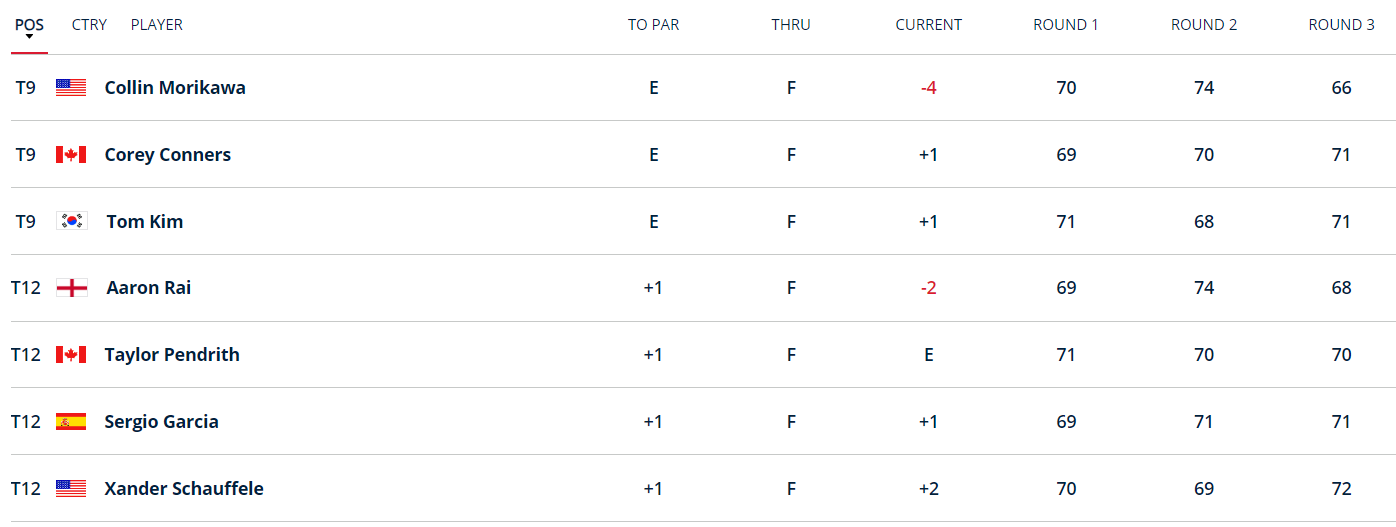Click the USA flag beside Xander Schauffele

pyautogui.click(x=71, y=489)
